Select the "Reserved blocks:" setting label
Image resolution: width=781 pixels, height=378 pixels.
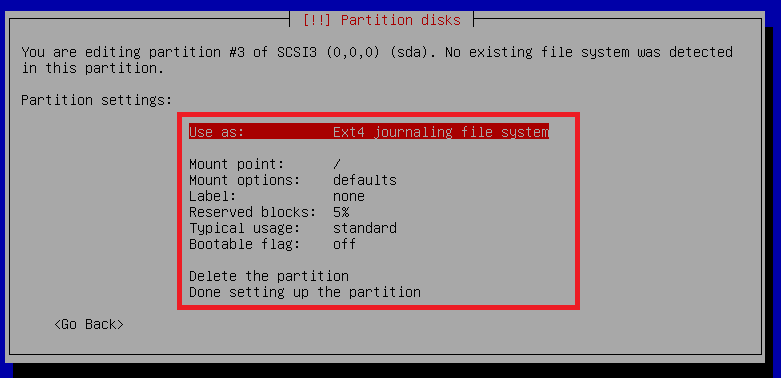(x=253, y=212)
